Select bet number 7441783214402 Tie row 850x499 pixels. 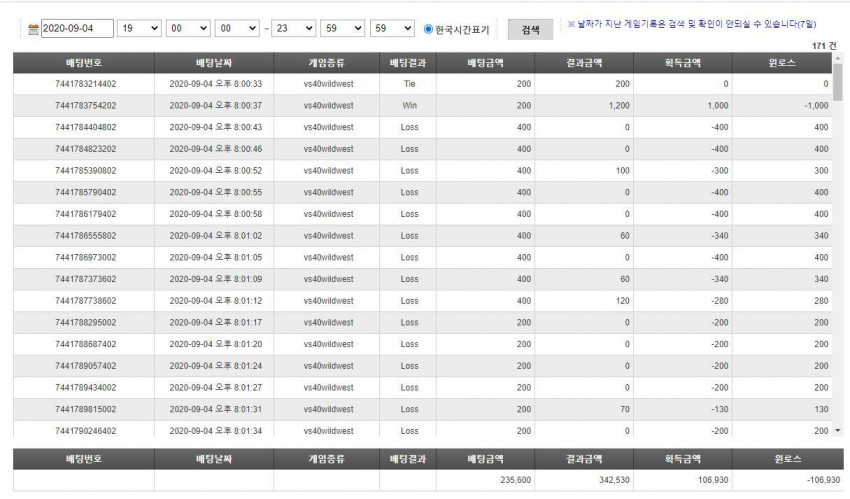pos(422,84)
